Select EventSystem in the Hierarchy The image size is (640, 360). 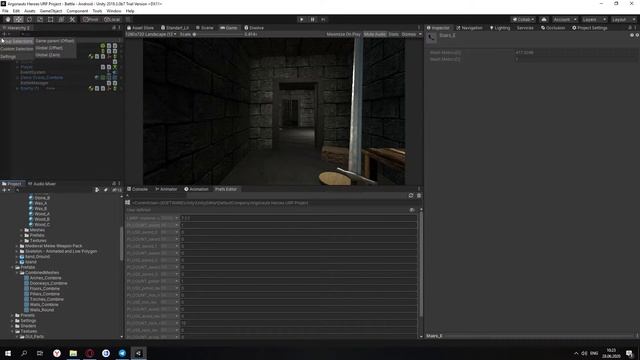[33, 72]
